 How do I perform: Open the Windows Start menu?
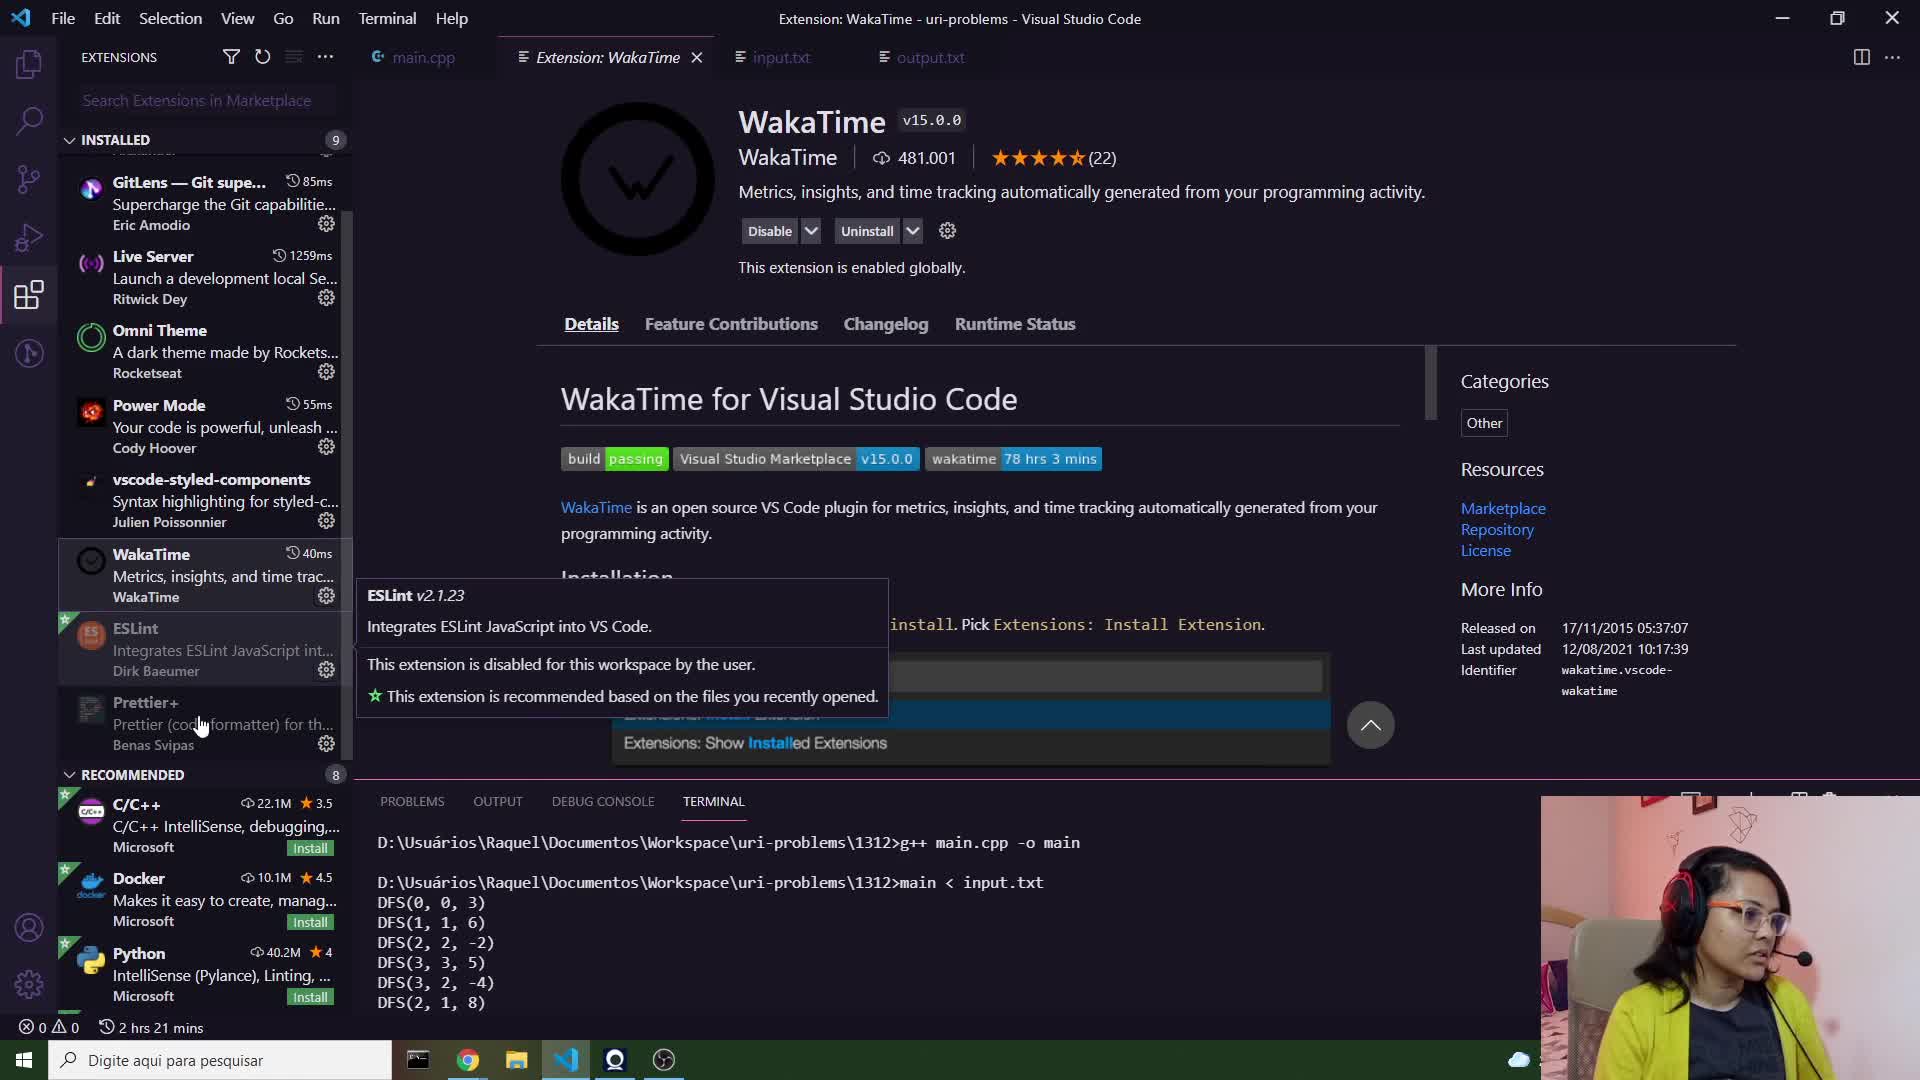(24, 1060)
